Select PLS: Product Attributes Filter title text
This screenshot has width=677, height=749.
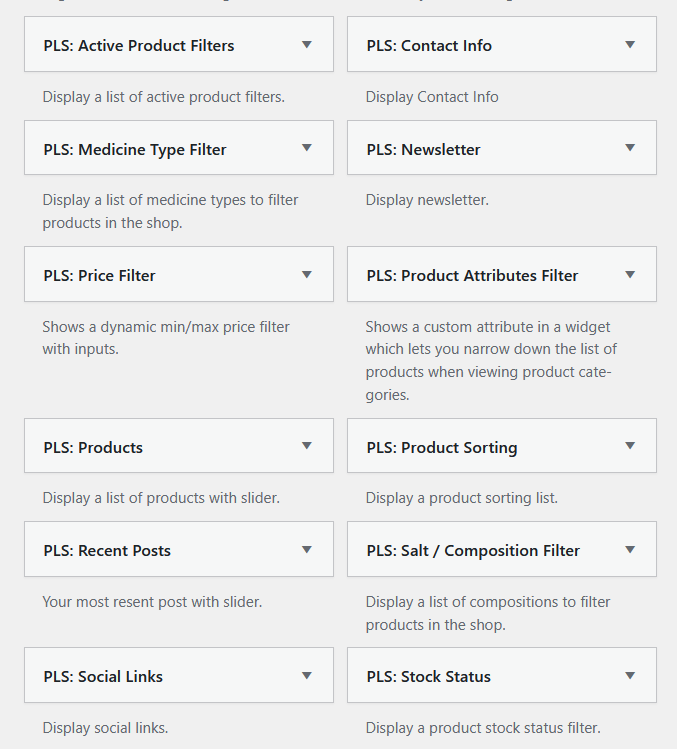pos(472,276)
